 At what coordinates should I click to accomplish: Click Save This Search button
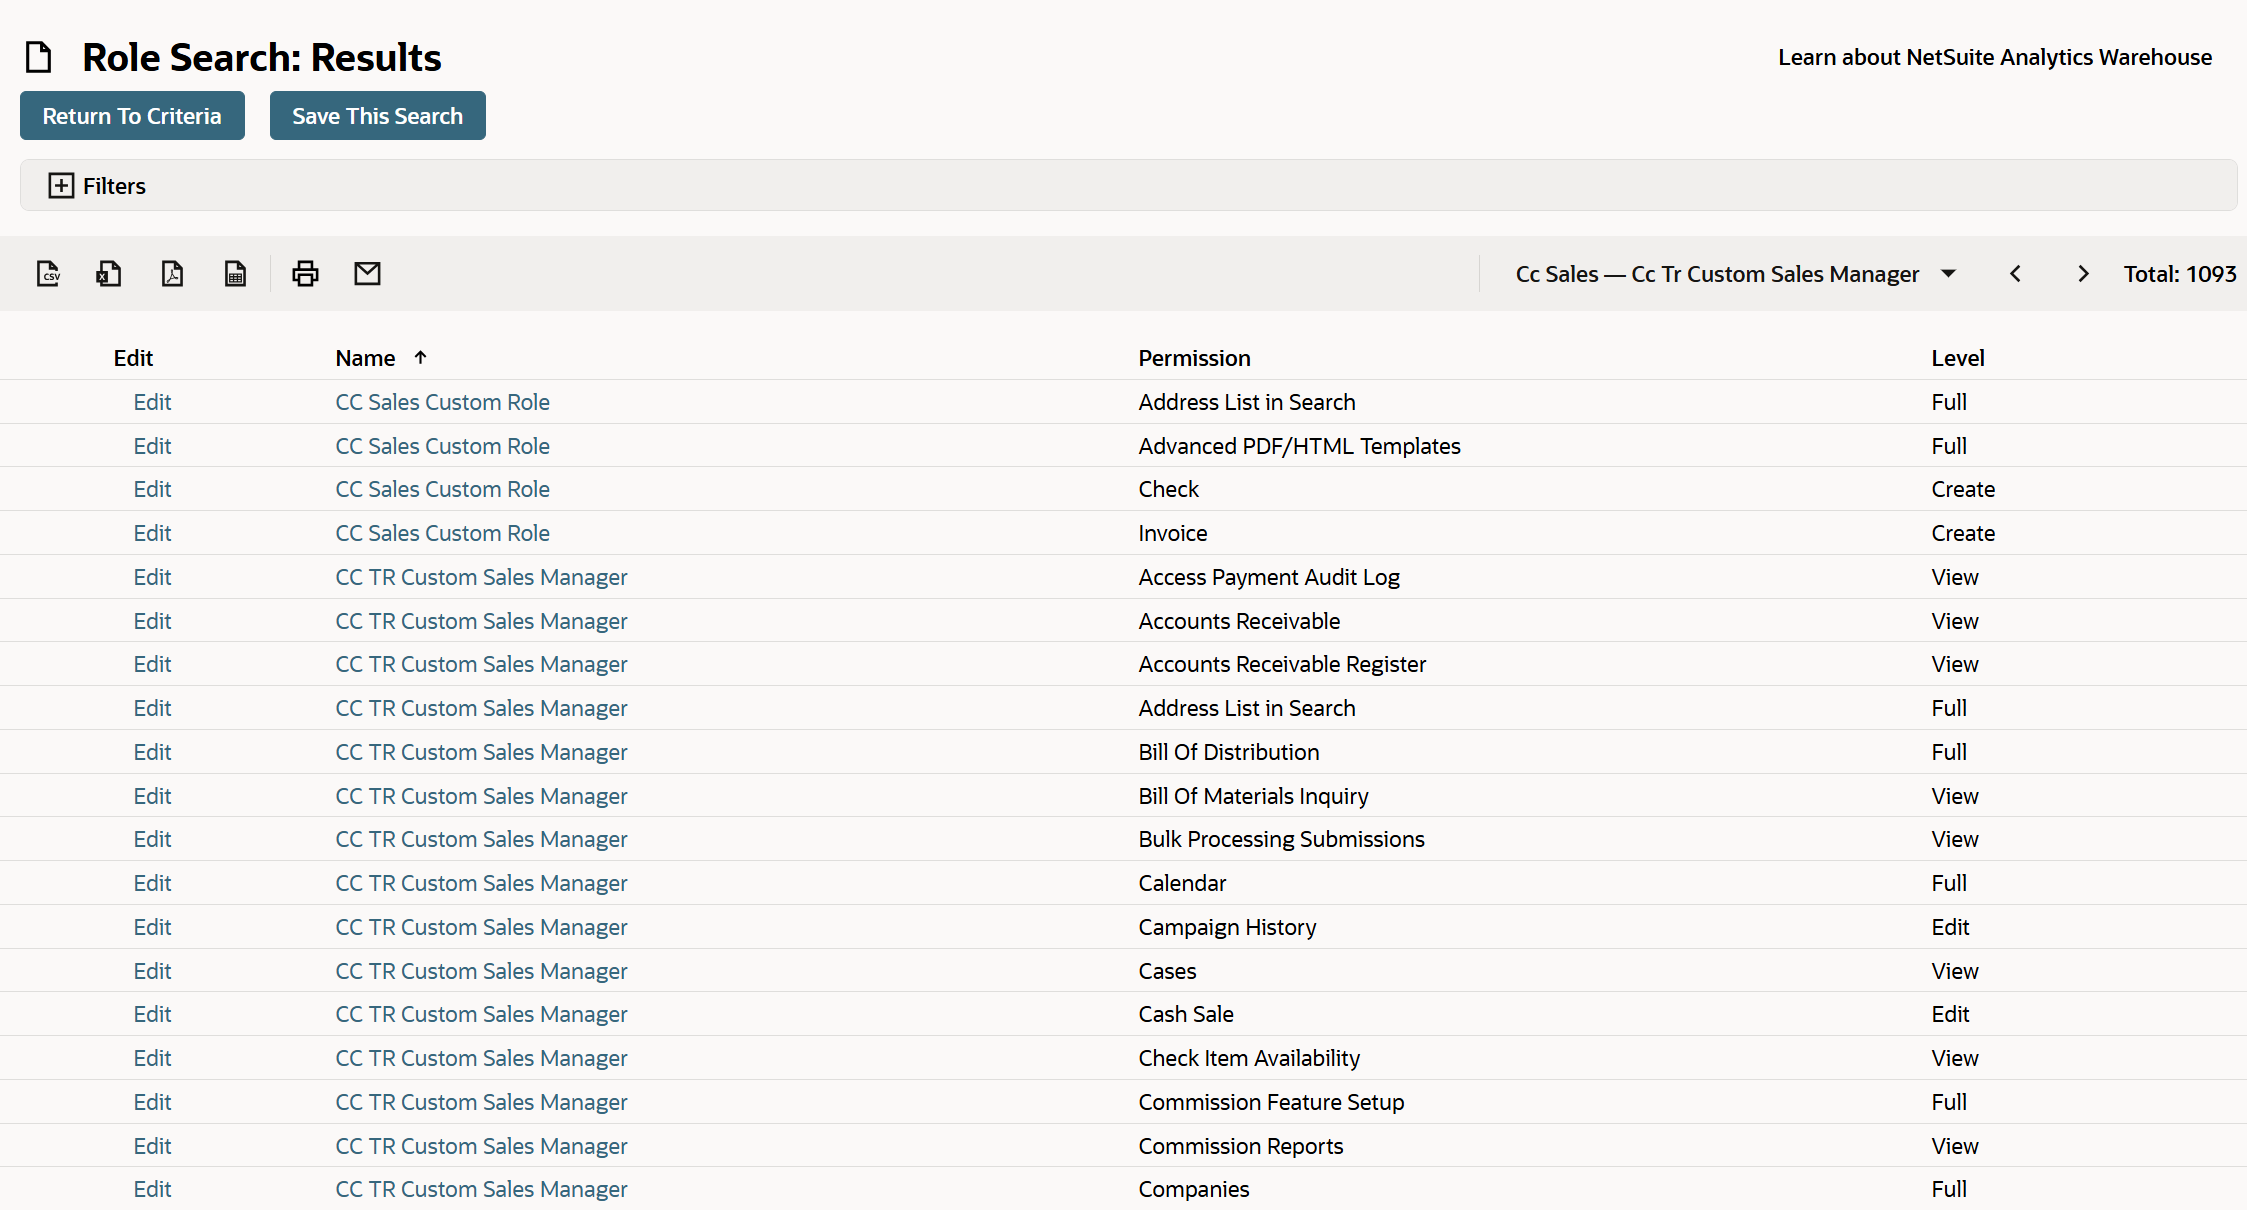pos(377,115)
